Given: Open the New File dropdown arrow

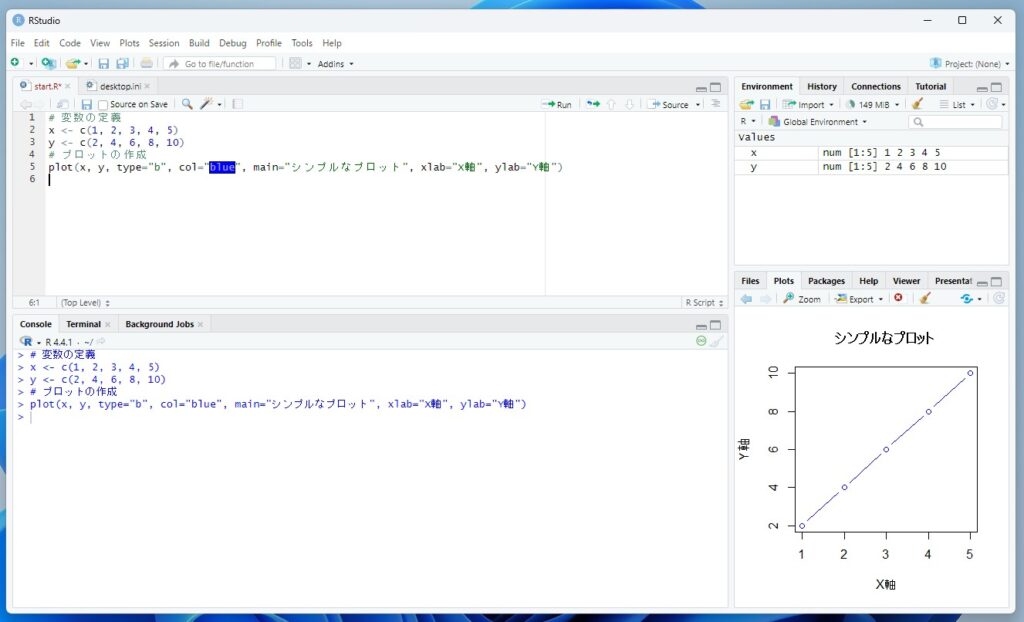Looking at the screenshot, I should 31,63.
